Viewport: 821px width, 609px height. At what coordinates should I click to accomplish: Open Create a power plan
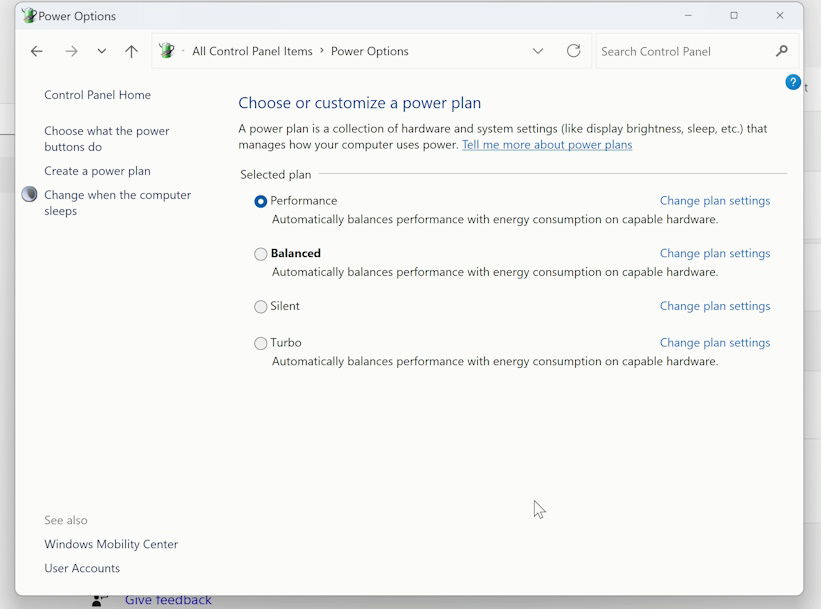click(97, 171)
